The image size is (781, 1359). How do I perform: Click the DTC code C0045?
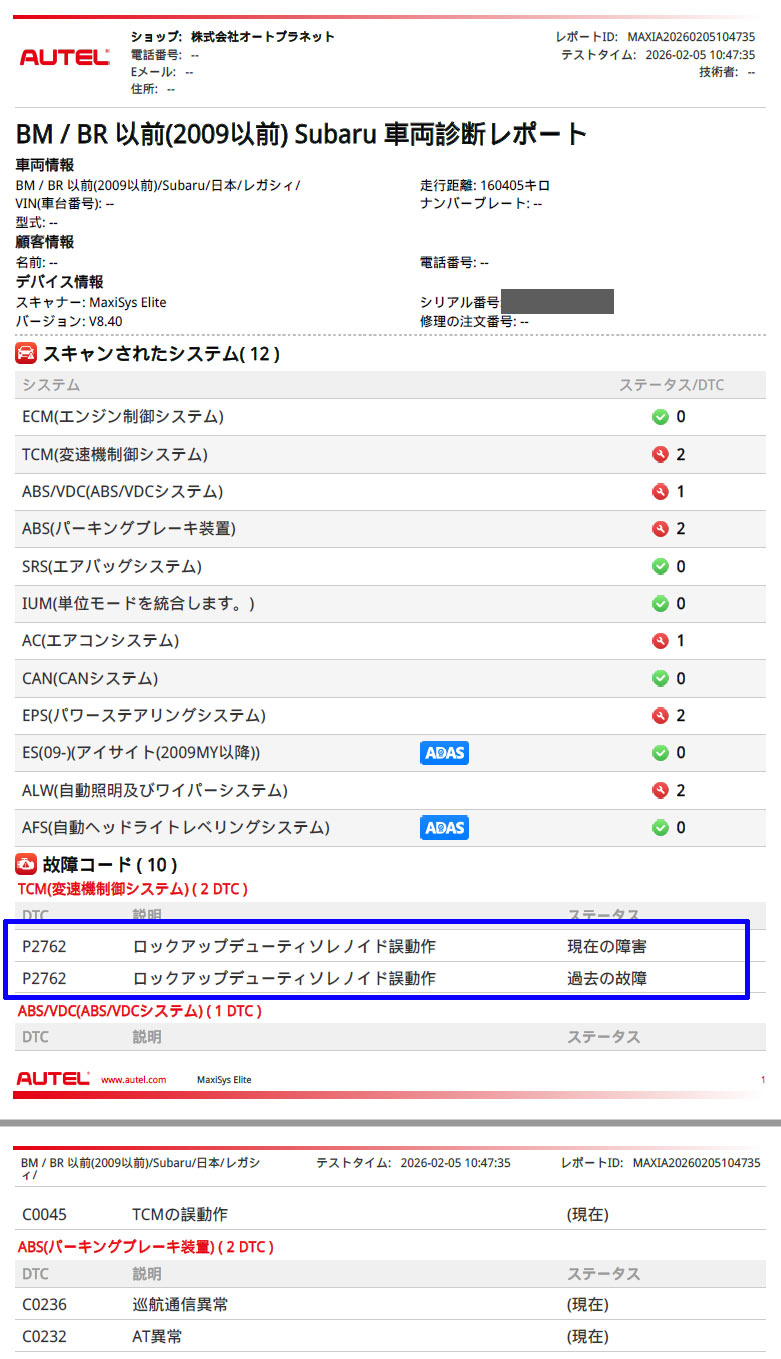click(x=44, y=1214)
